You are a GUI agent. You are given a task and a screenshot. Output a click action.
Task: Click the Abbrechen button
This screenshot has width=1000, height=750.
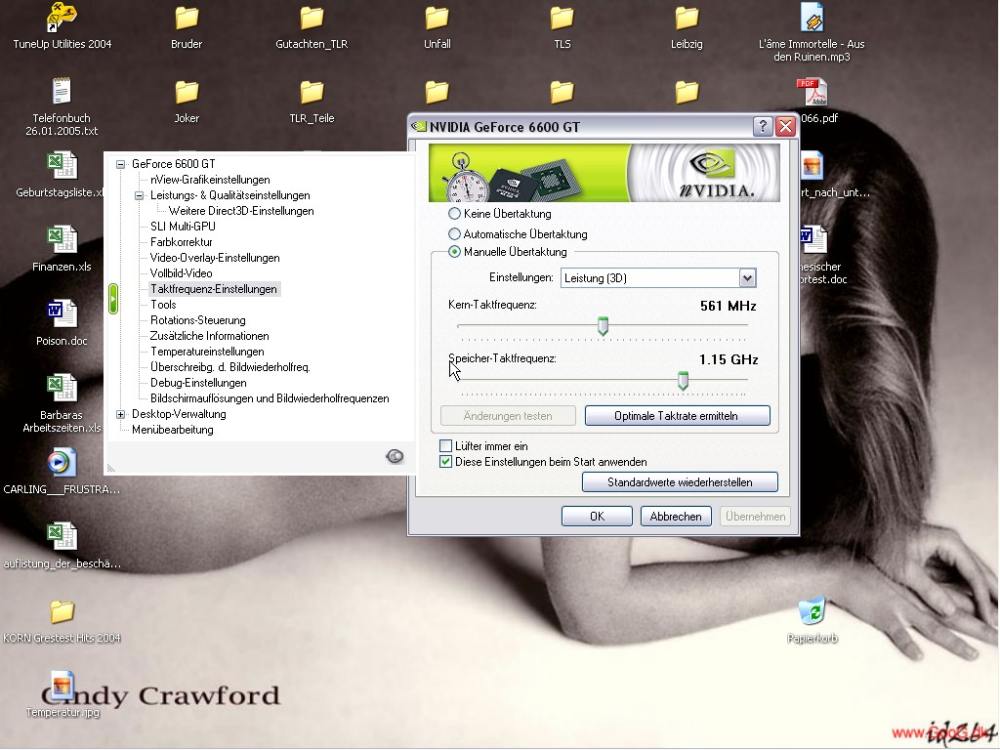pos(675,517)
